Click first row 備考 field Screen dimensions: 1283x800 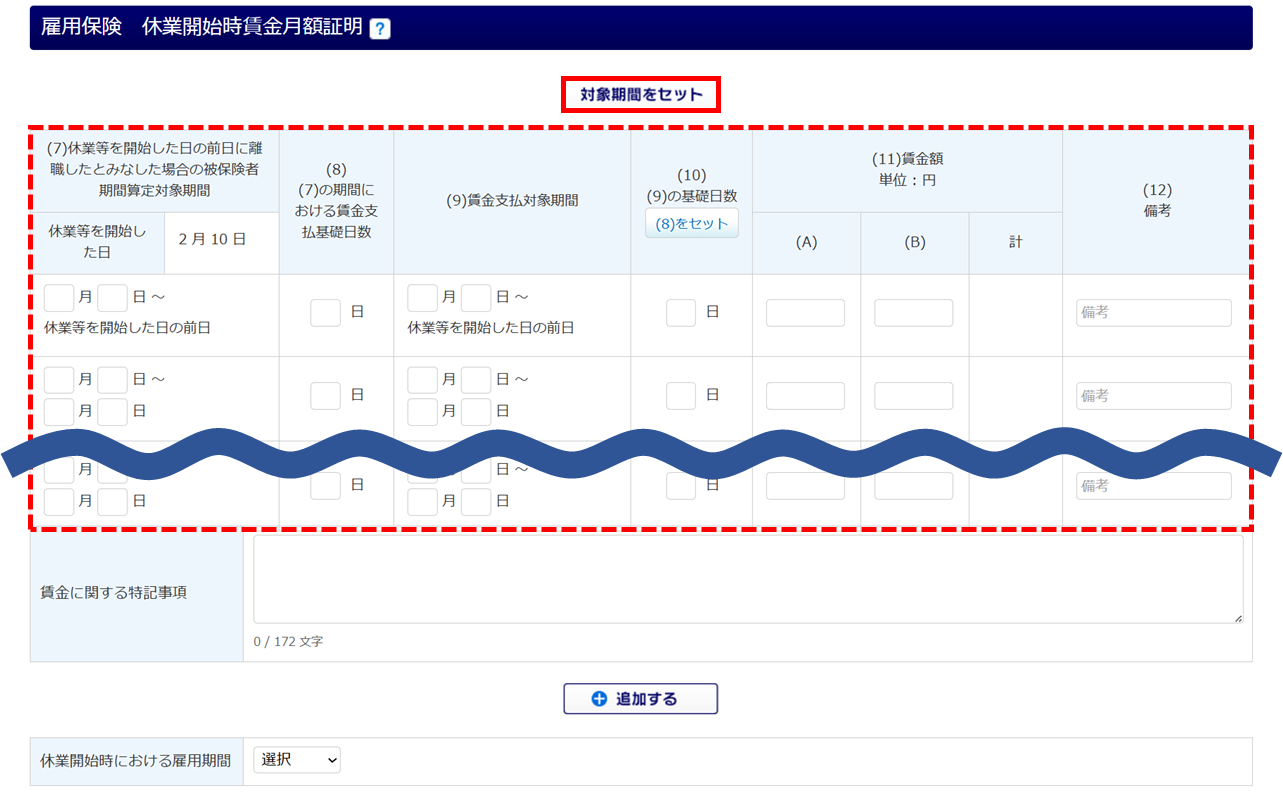tap(1154, 313)
